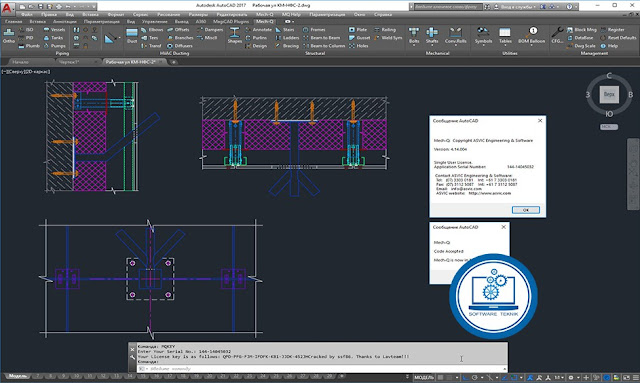Close the Mech-Q version message dialog

pos(540,121)
